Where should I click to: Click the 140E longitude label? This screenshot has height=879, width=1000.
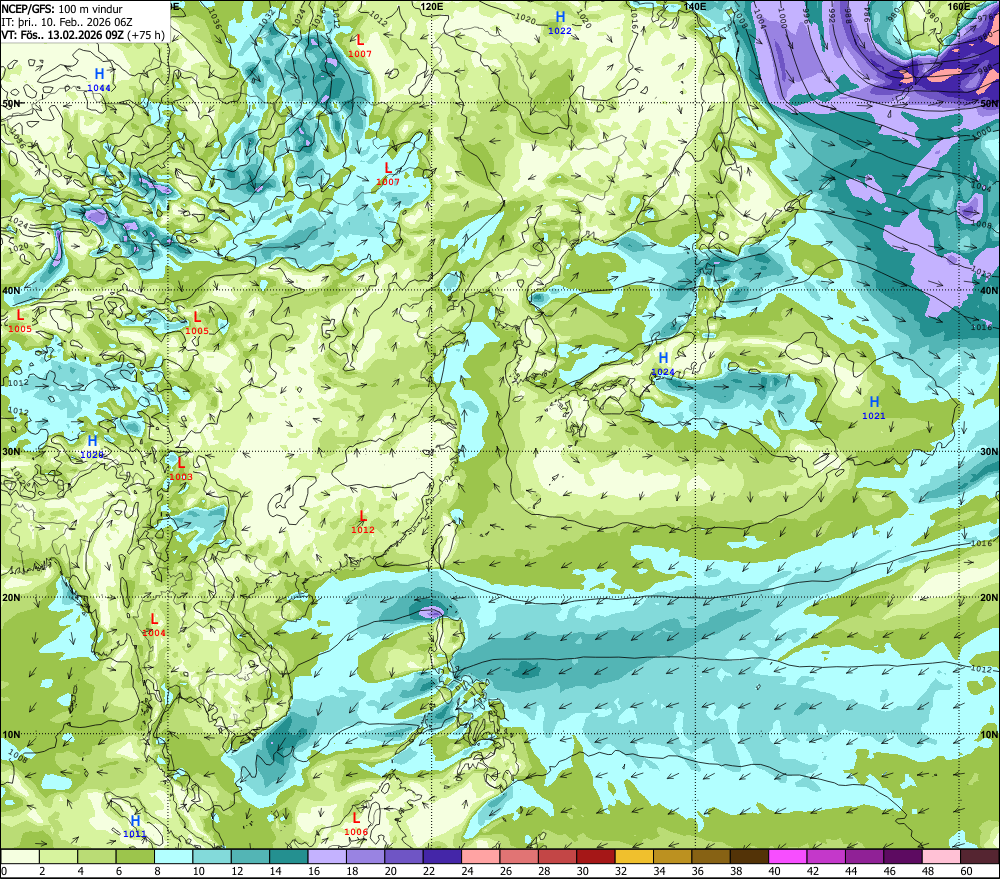[695, 6]
